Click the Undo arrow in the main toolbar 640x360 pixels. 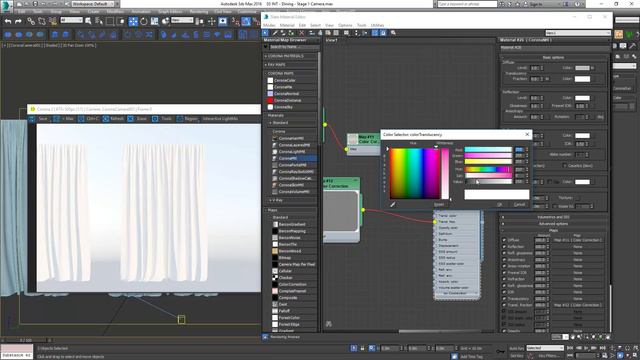[x=8, y=21]
